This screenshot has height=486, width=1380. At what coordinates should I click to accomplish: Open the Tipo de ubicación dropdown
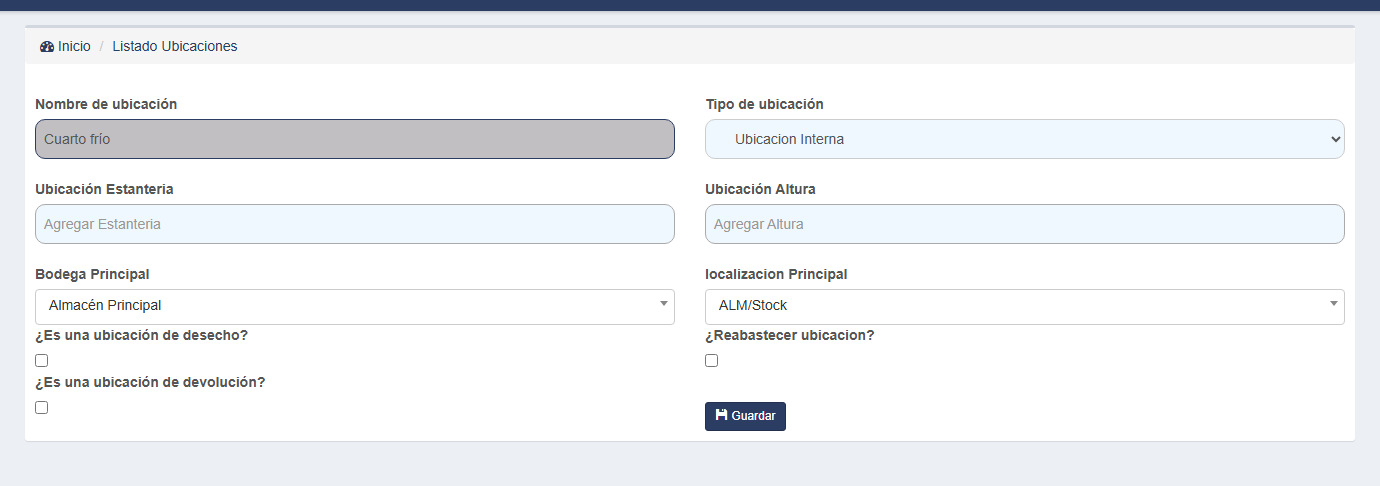pyautogui.click(x=1025, y=139)
